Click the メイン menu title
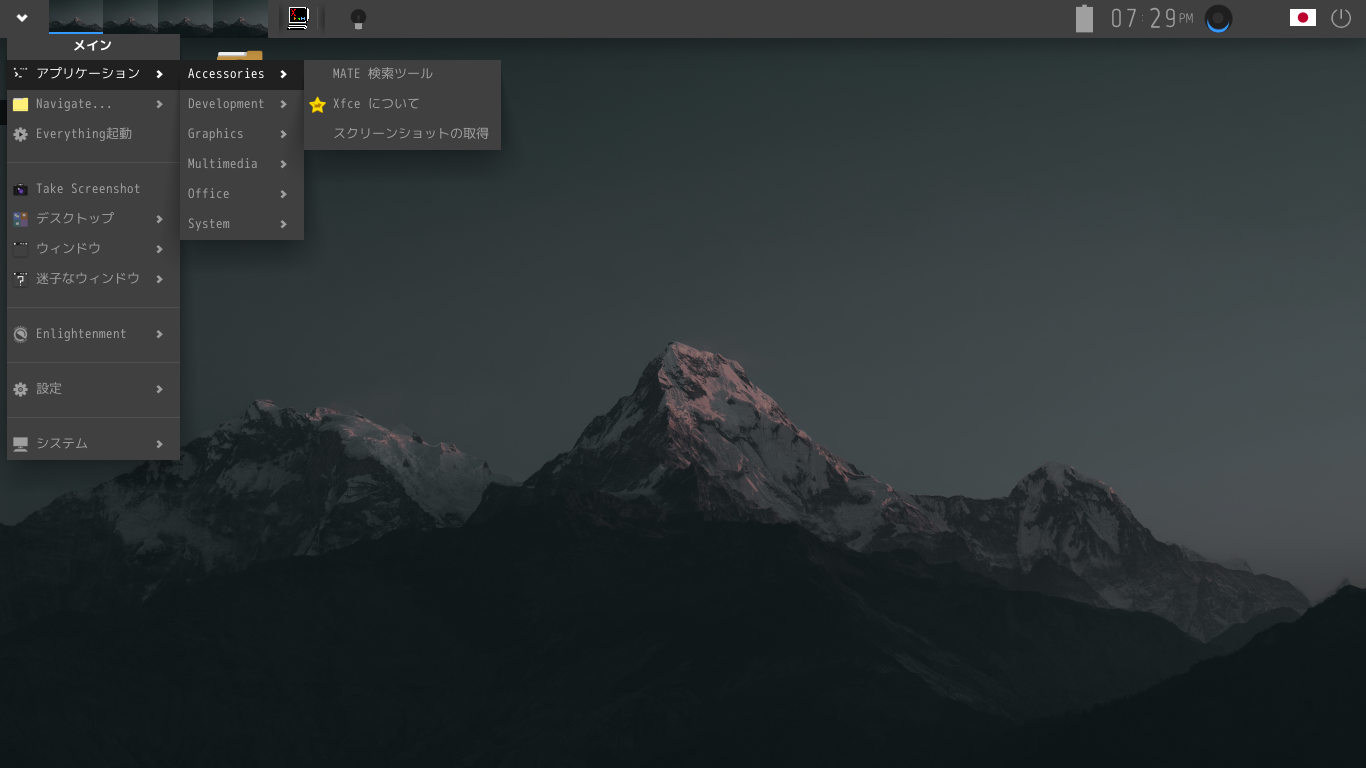The width and height of the screenshot is (1366, 768). 93,46
